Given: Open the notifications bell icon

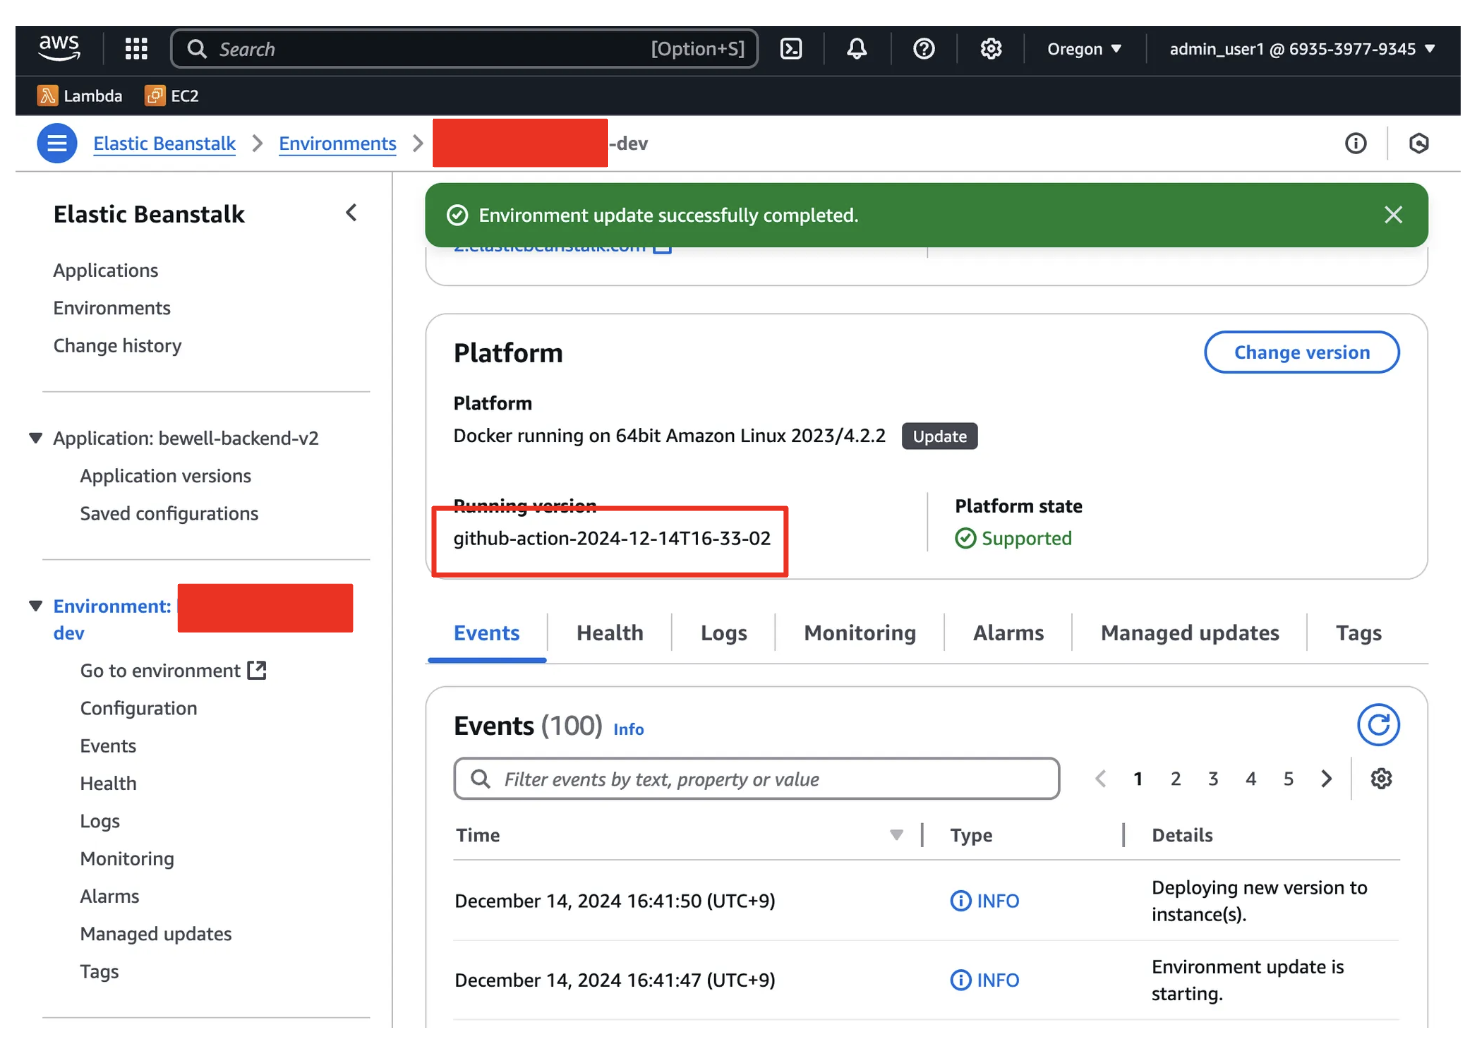Looking at the screenshot, I should point(857,48).
